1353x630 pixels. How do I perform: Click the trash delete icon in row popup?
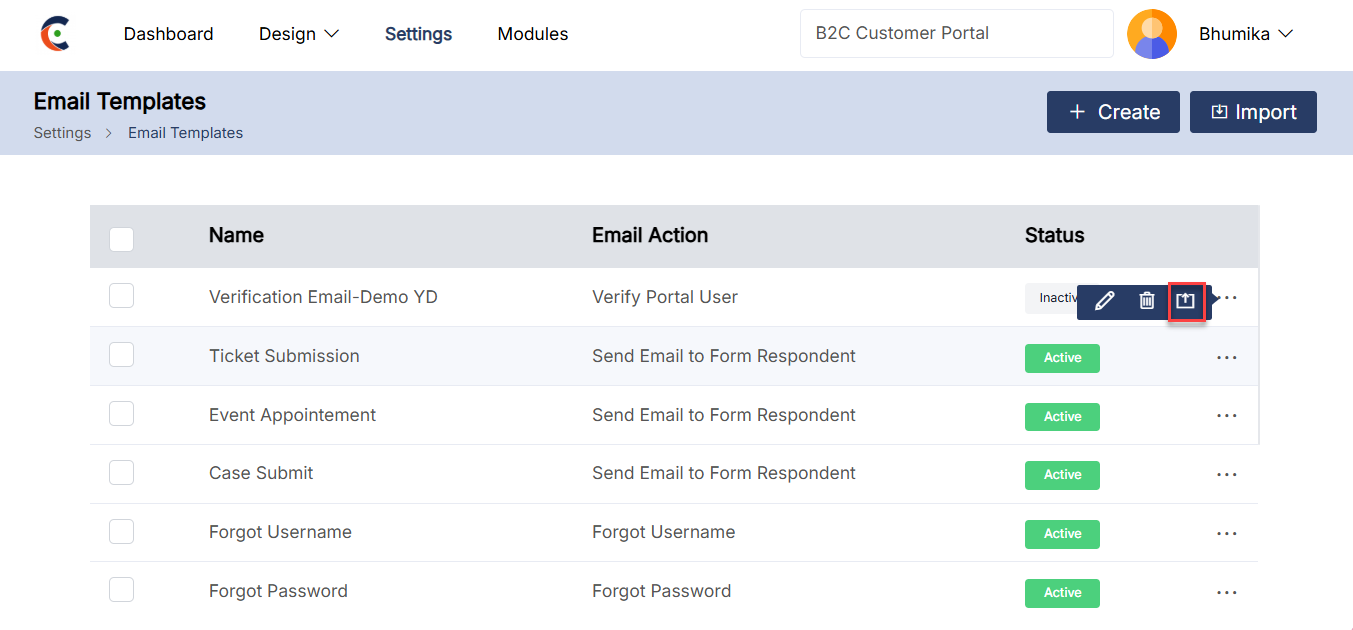[1147, 301]
